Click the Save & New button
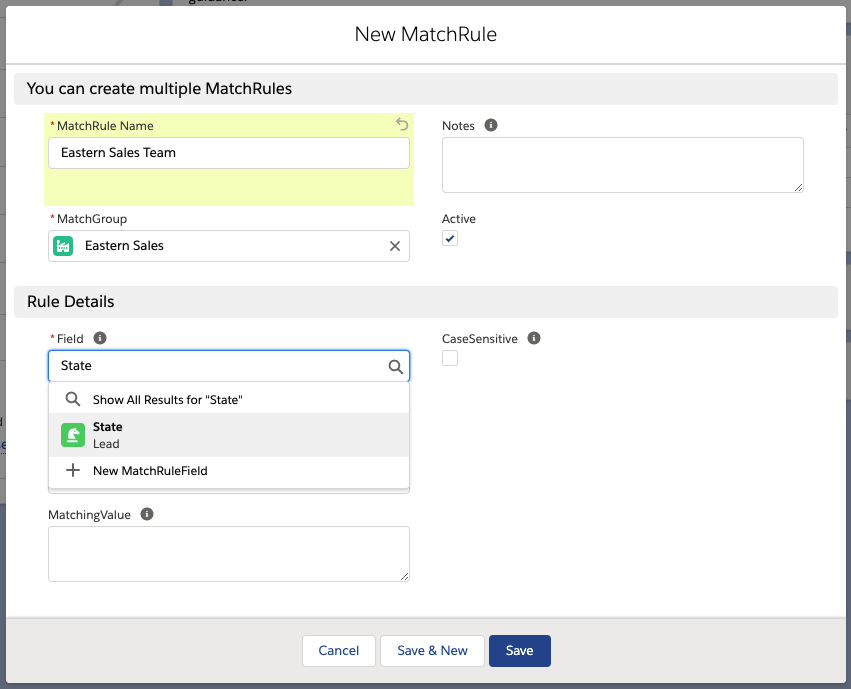The image size is (851, 689). coord(432,650)
